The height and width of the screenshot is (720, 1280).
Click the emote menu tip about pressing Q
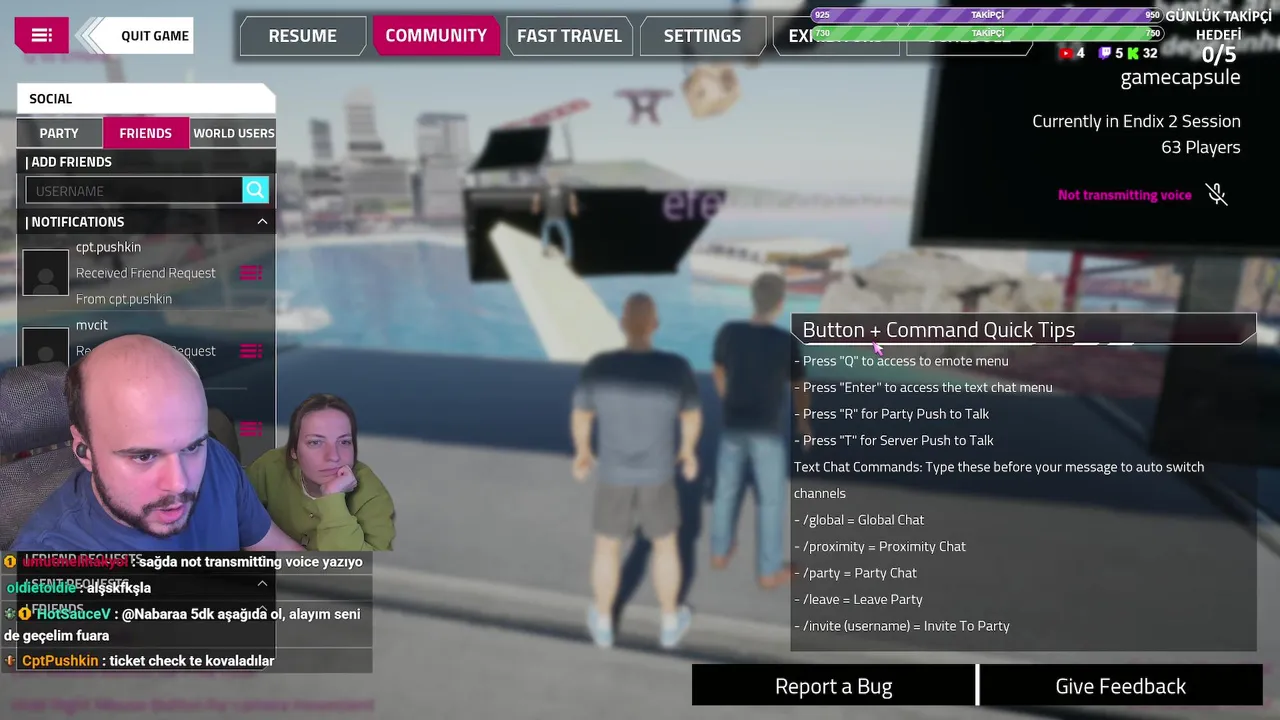901,361
